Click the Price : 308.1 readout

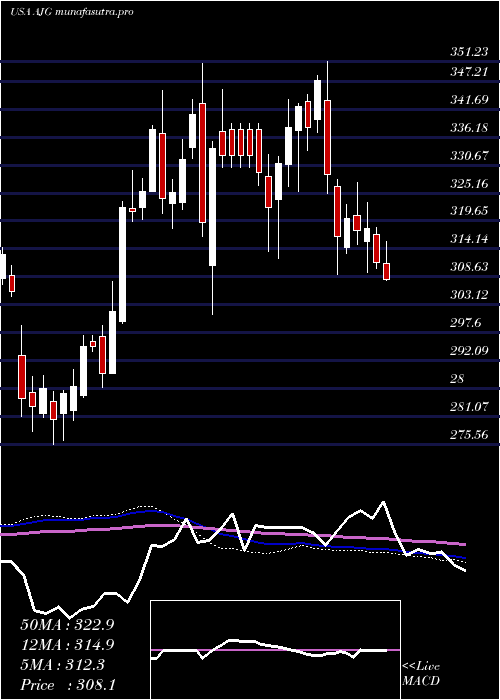(x=67, y=685)
